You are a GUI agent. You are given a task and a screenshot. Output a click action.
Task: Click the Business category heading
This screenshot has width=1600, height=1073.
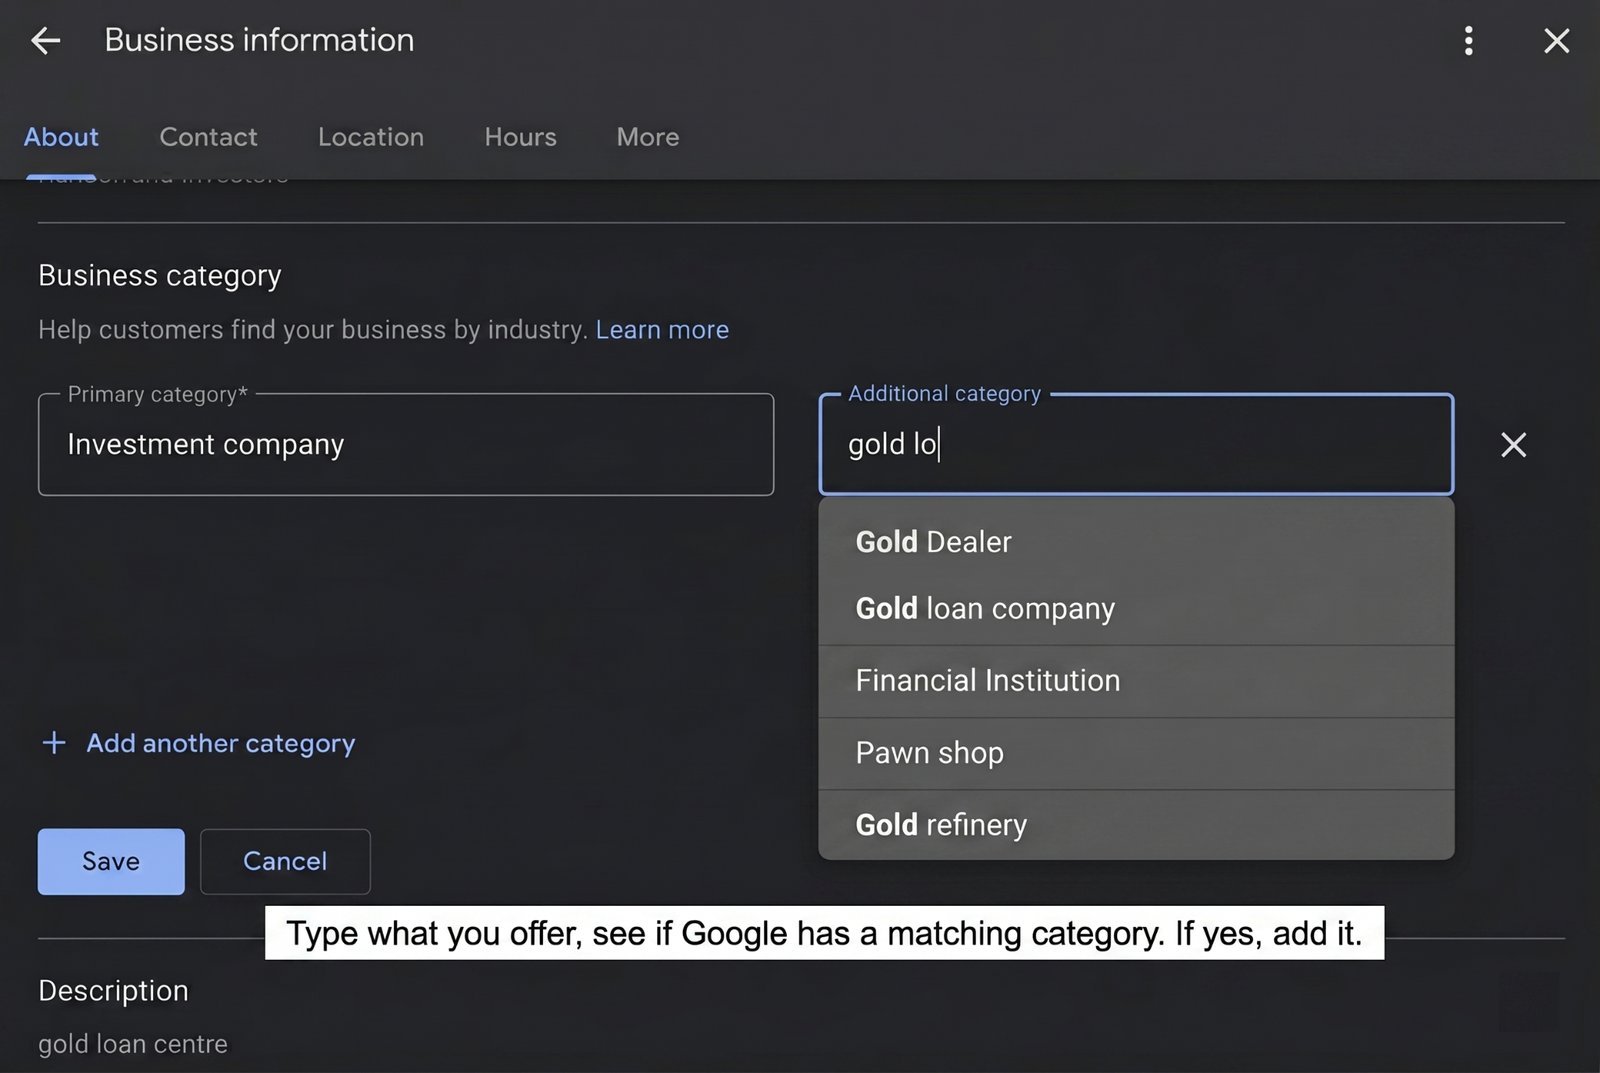(160, 275)
